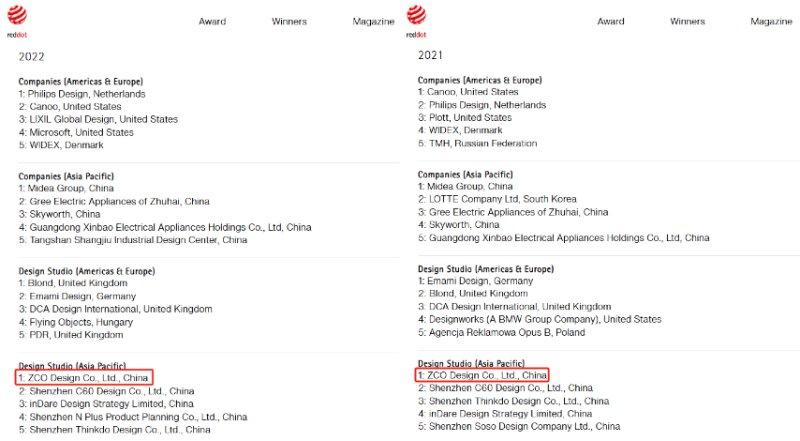Image resolution: width=800 pixels, height=441 pixels.
Task: Select ZCO Design Co., Ltd. in the 2022 list
Action: point(84,378)
